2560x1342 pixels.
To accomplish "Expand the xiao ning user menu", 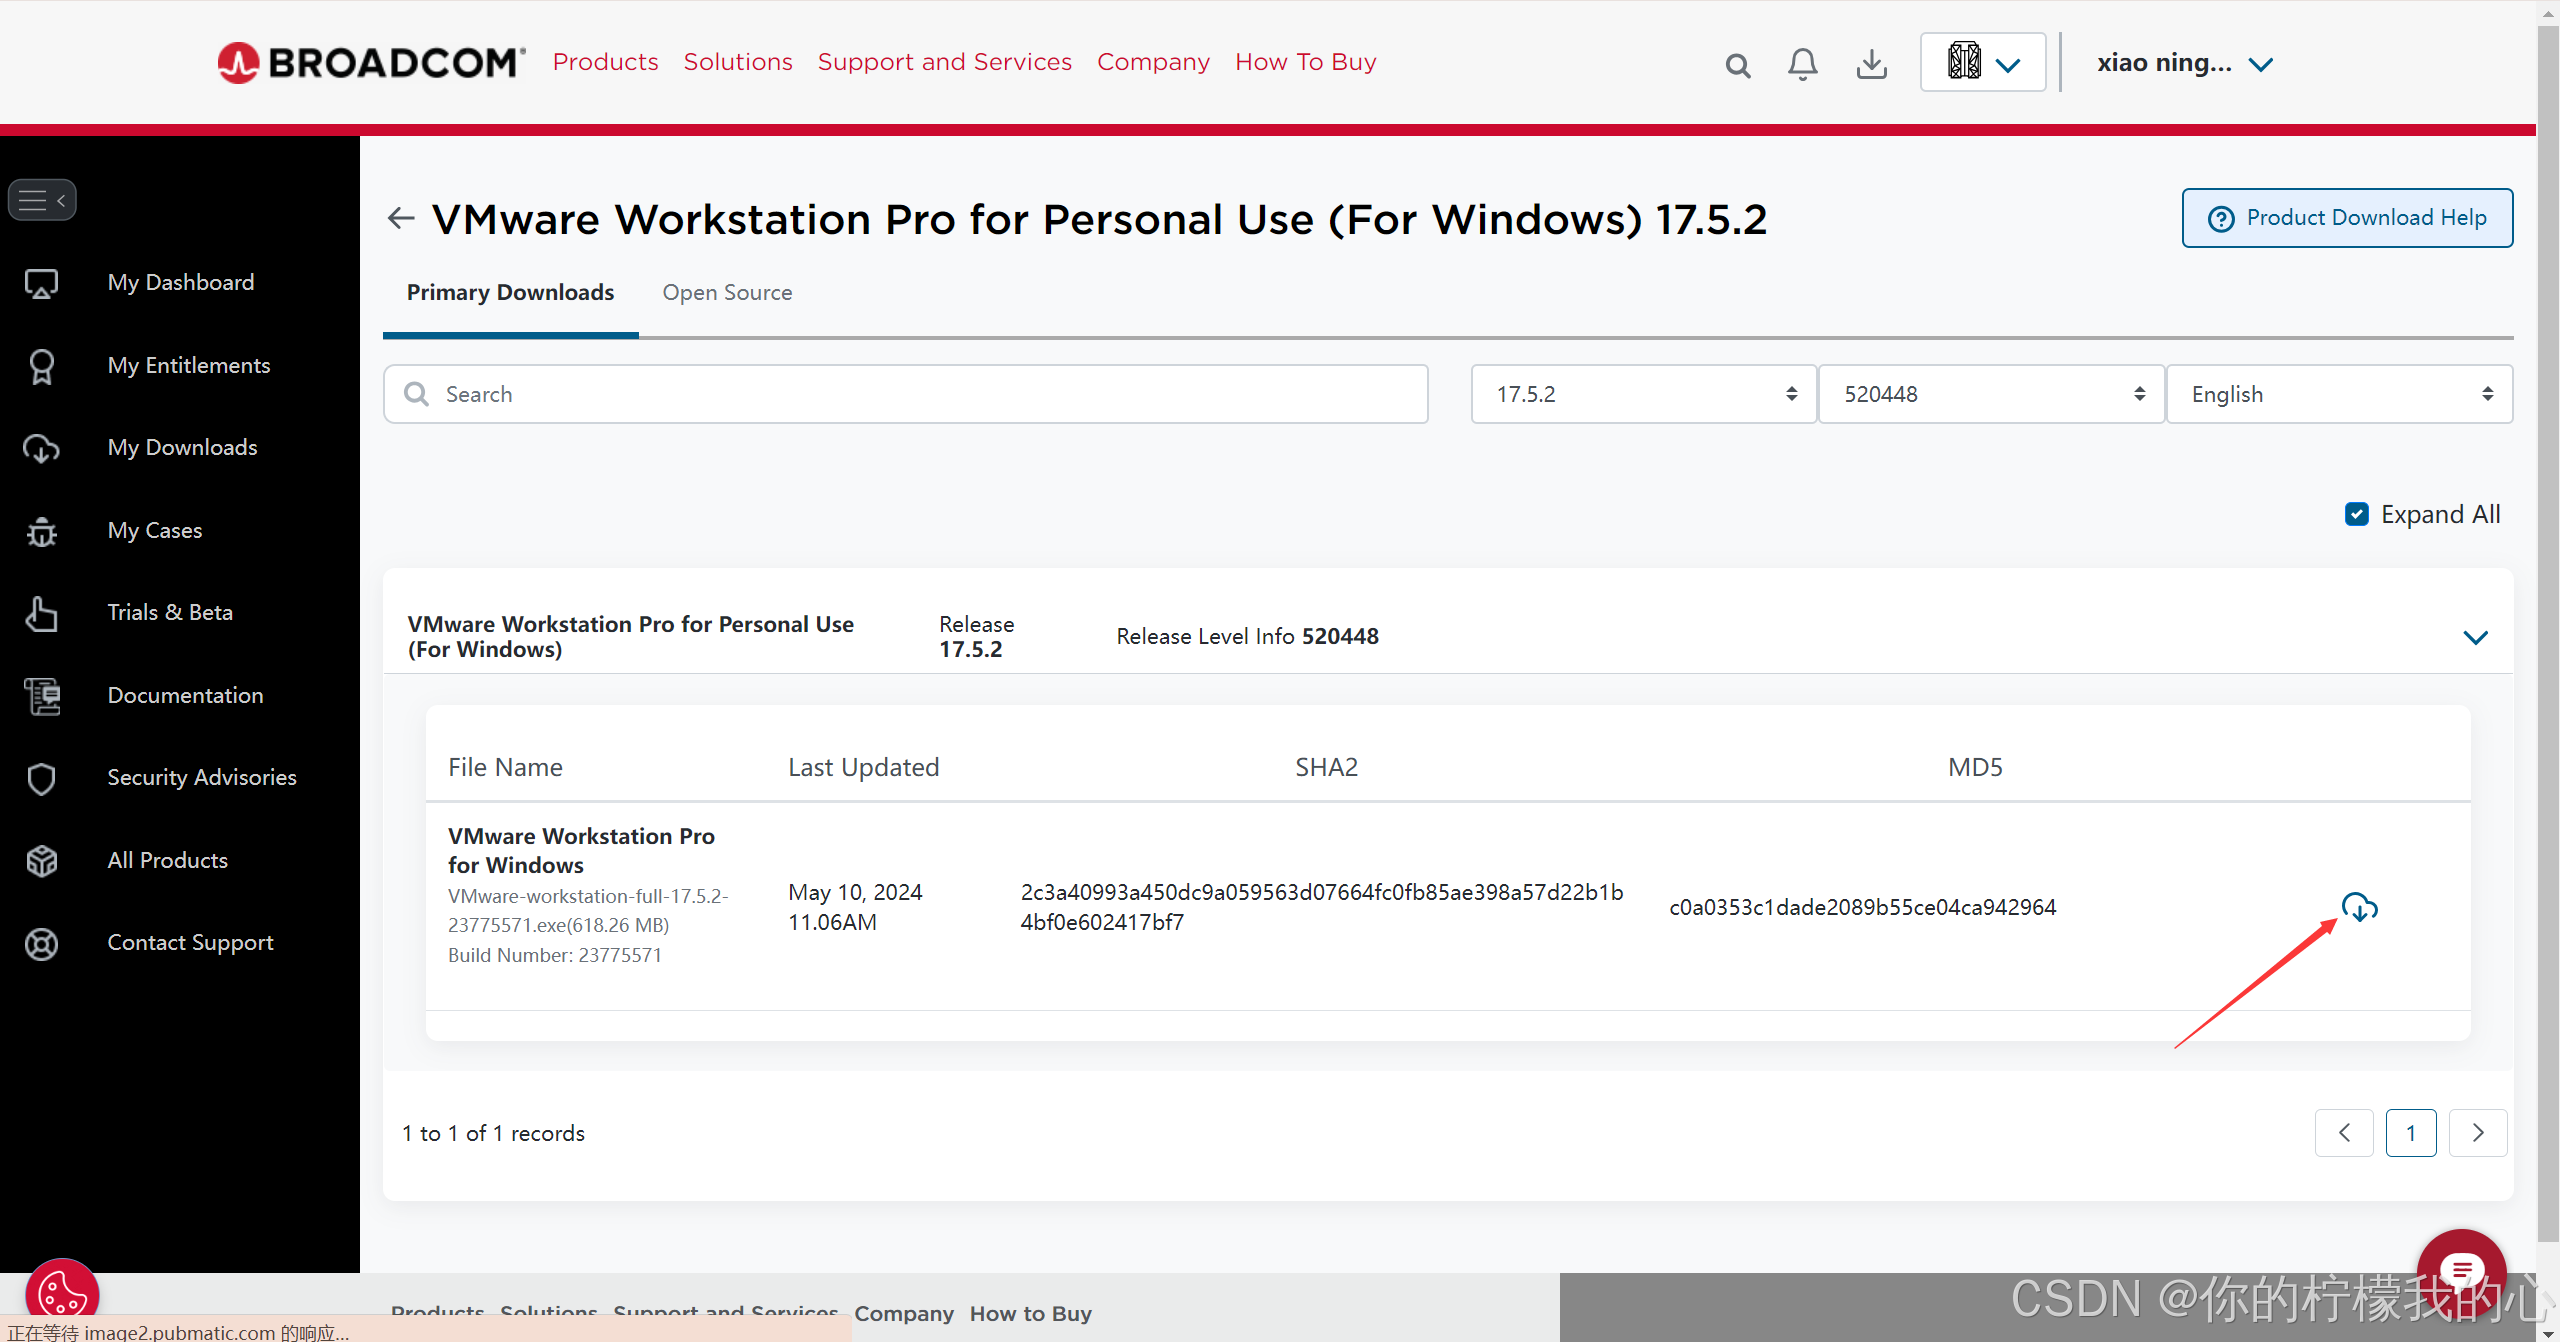I will click(x=2185, y=63).
